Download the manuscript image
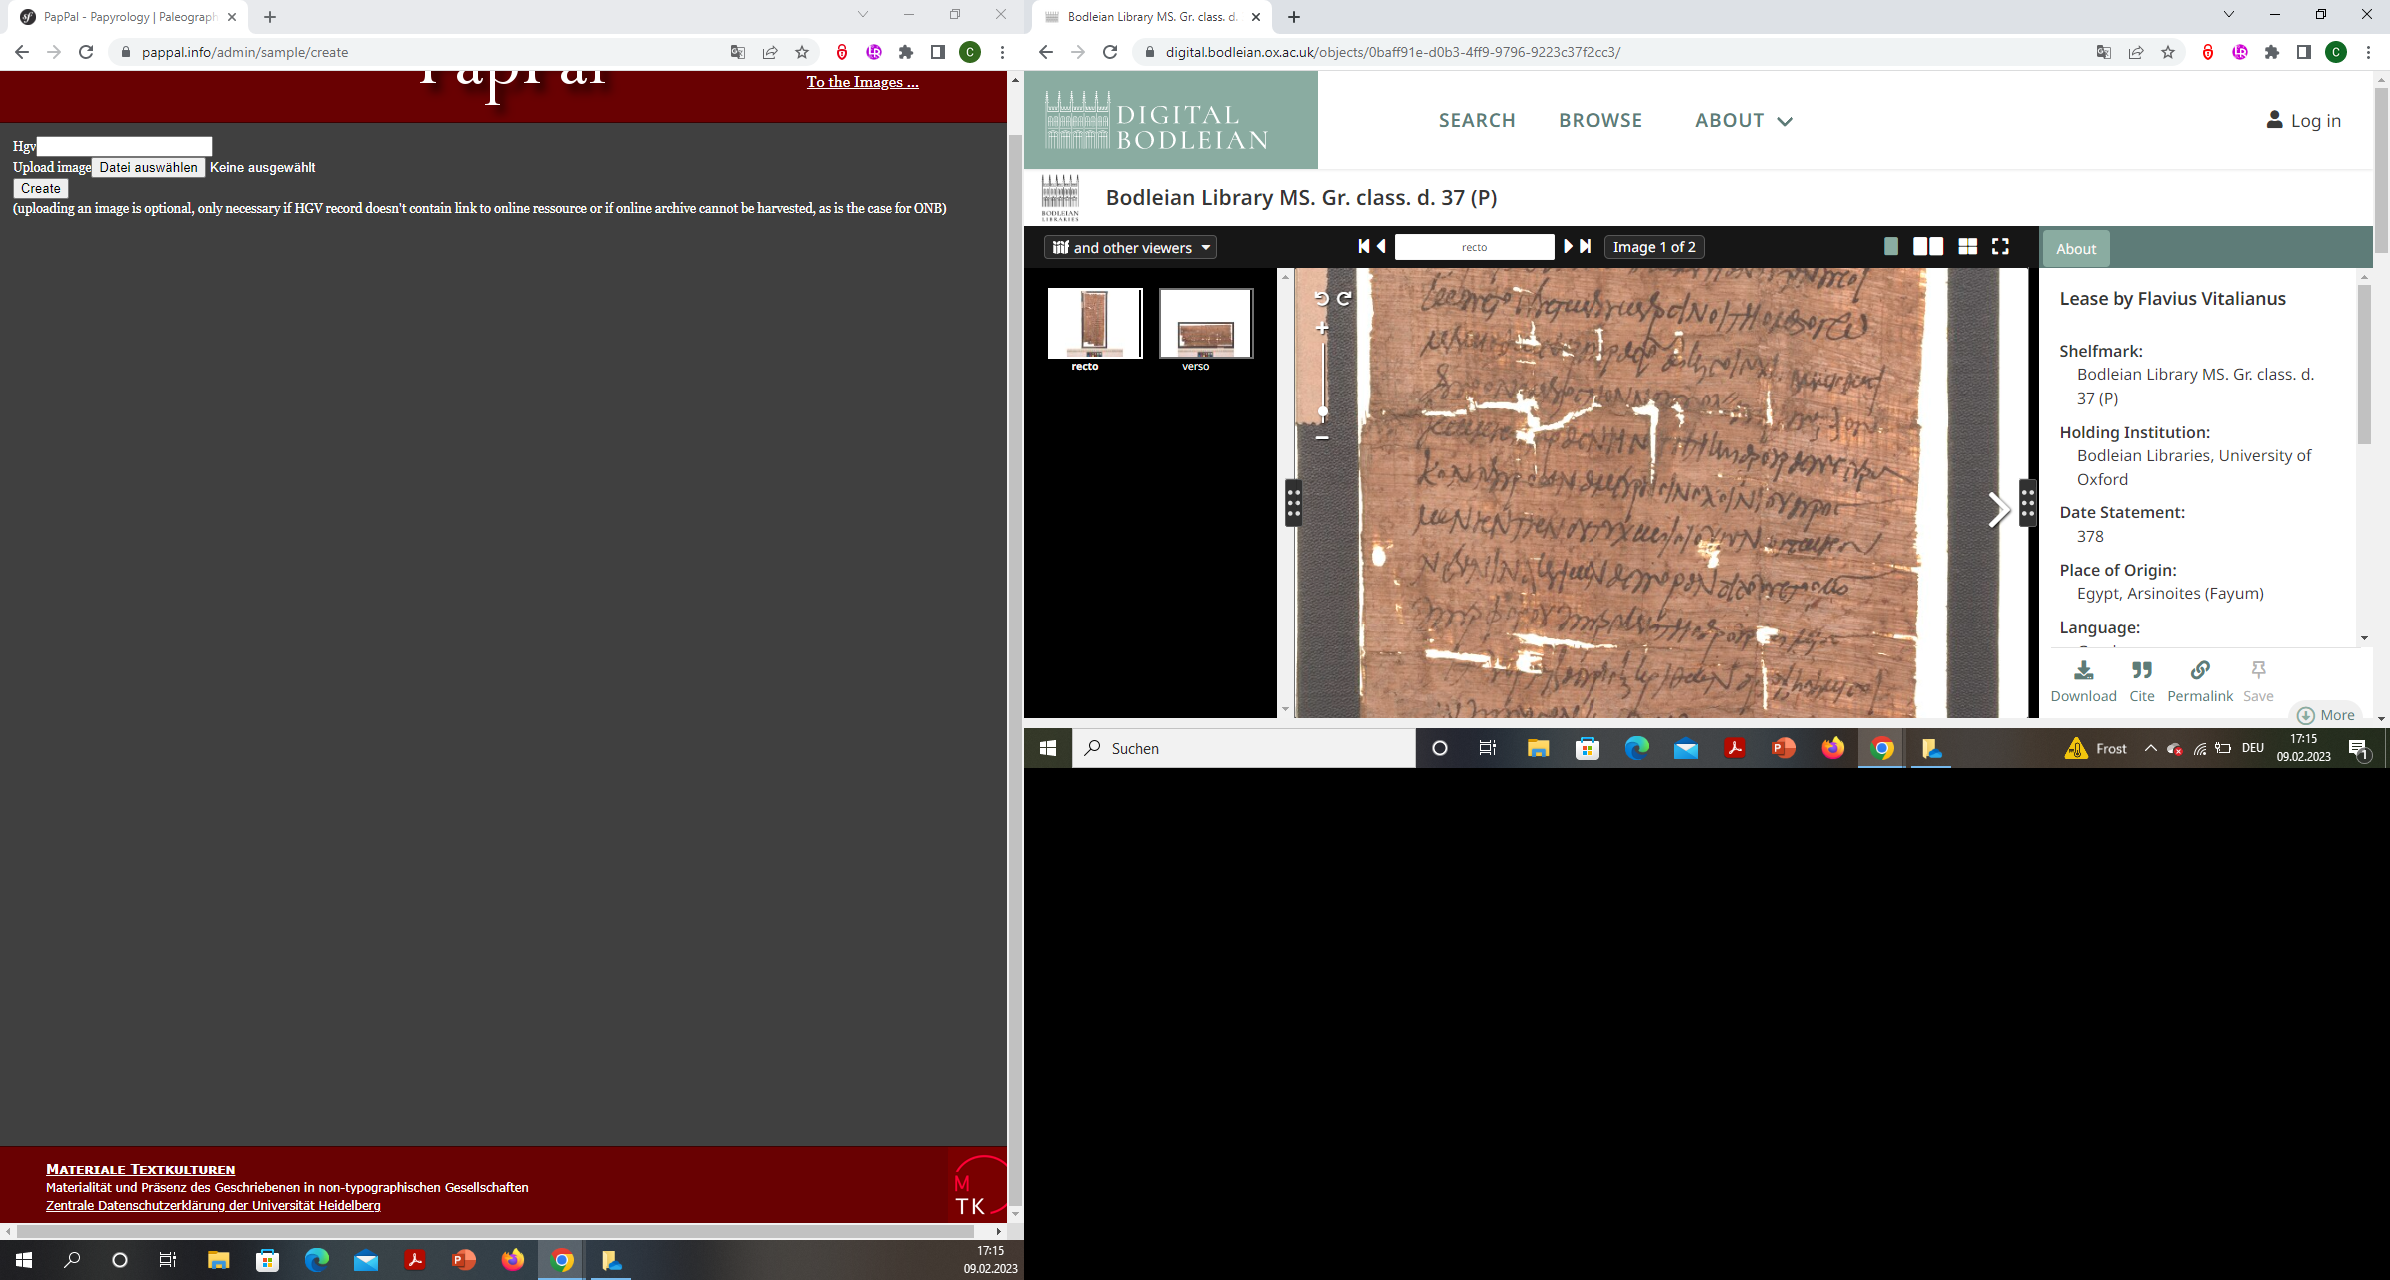 (2083, 681)
